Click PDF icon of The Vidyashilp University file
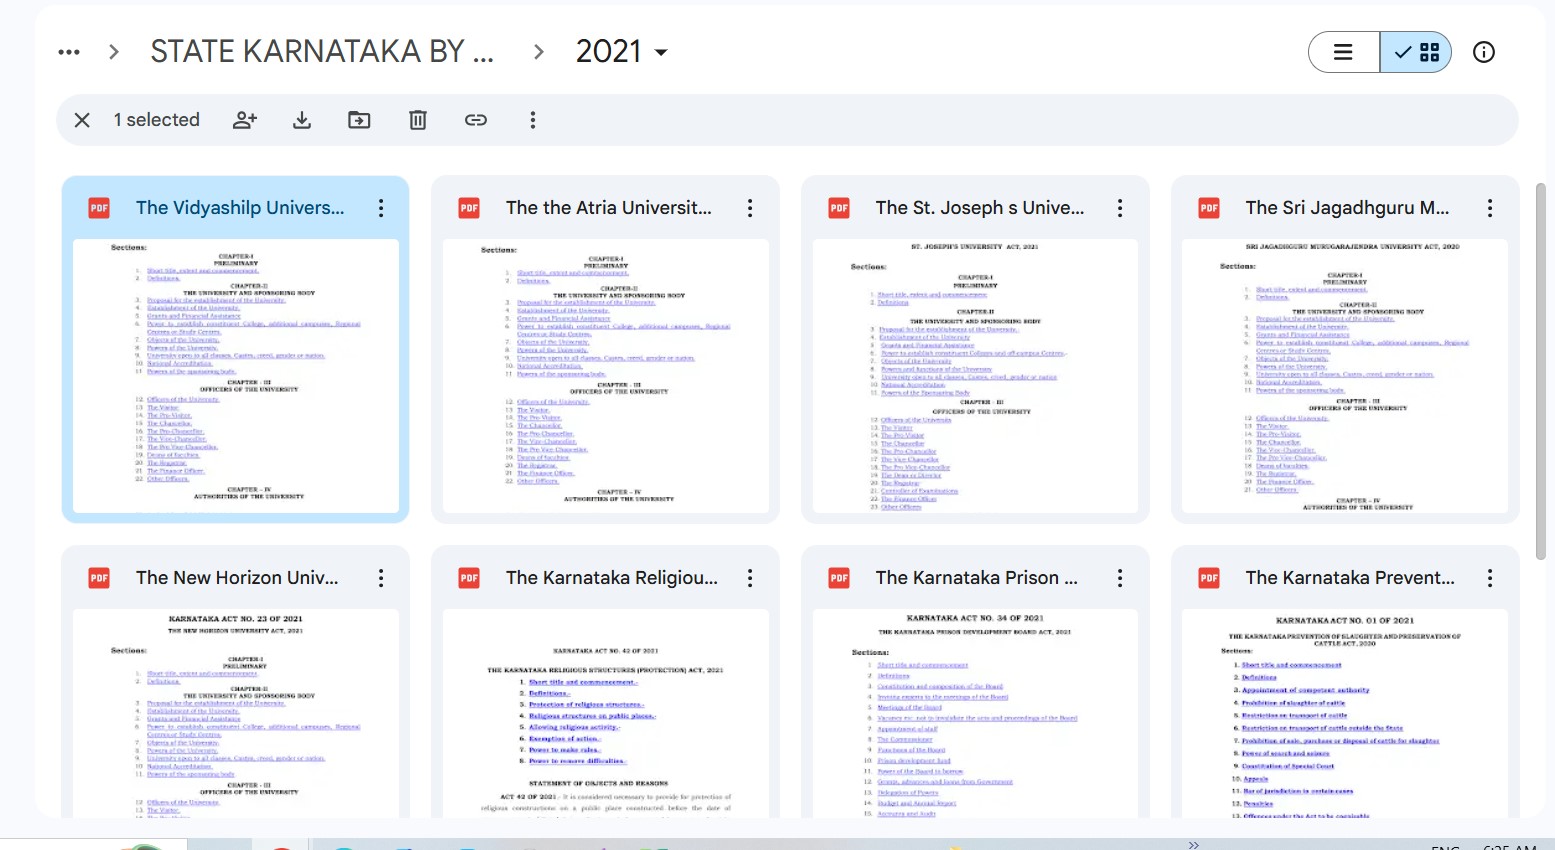The image size is (1555, 850). (x=99, y=208)
